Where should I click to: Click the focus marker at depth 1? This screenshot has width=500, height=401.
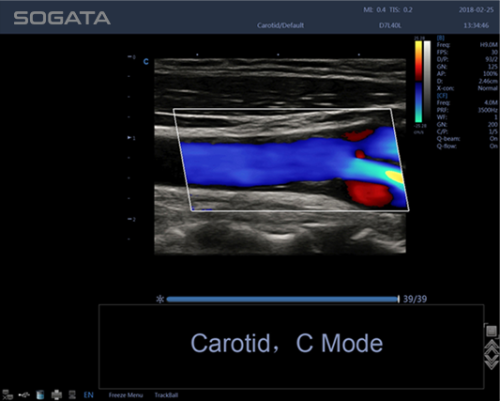coord(129,137)
